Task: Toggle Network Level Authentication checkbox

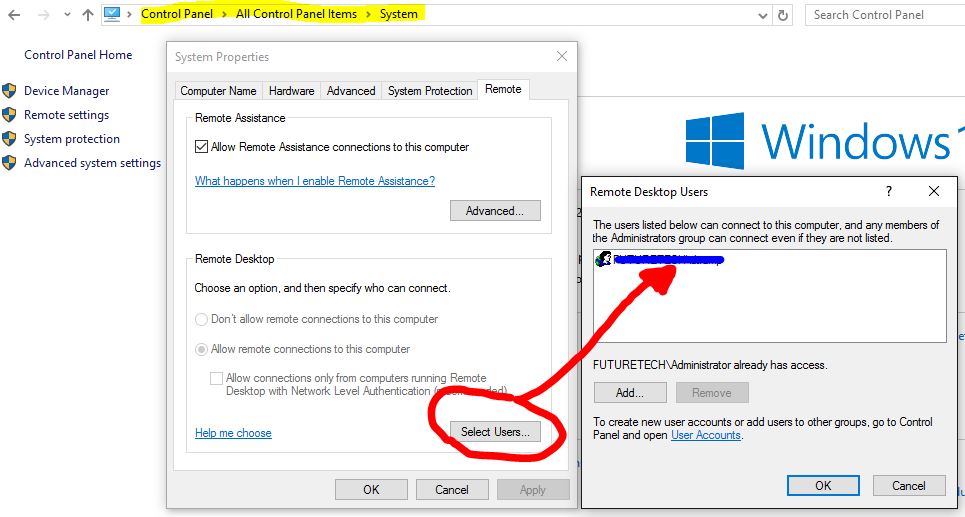Action: [216, 378]
